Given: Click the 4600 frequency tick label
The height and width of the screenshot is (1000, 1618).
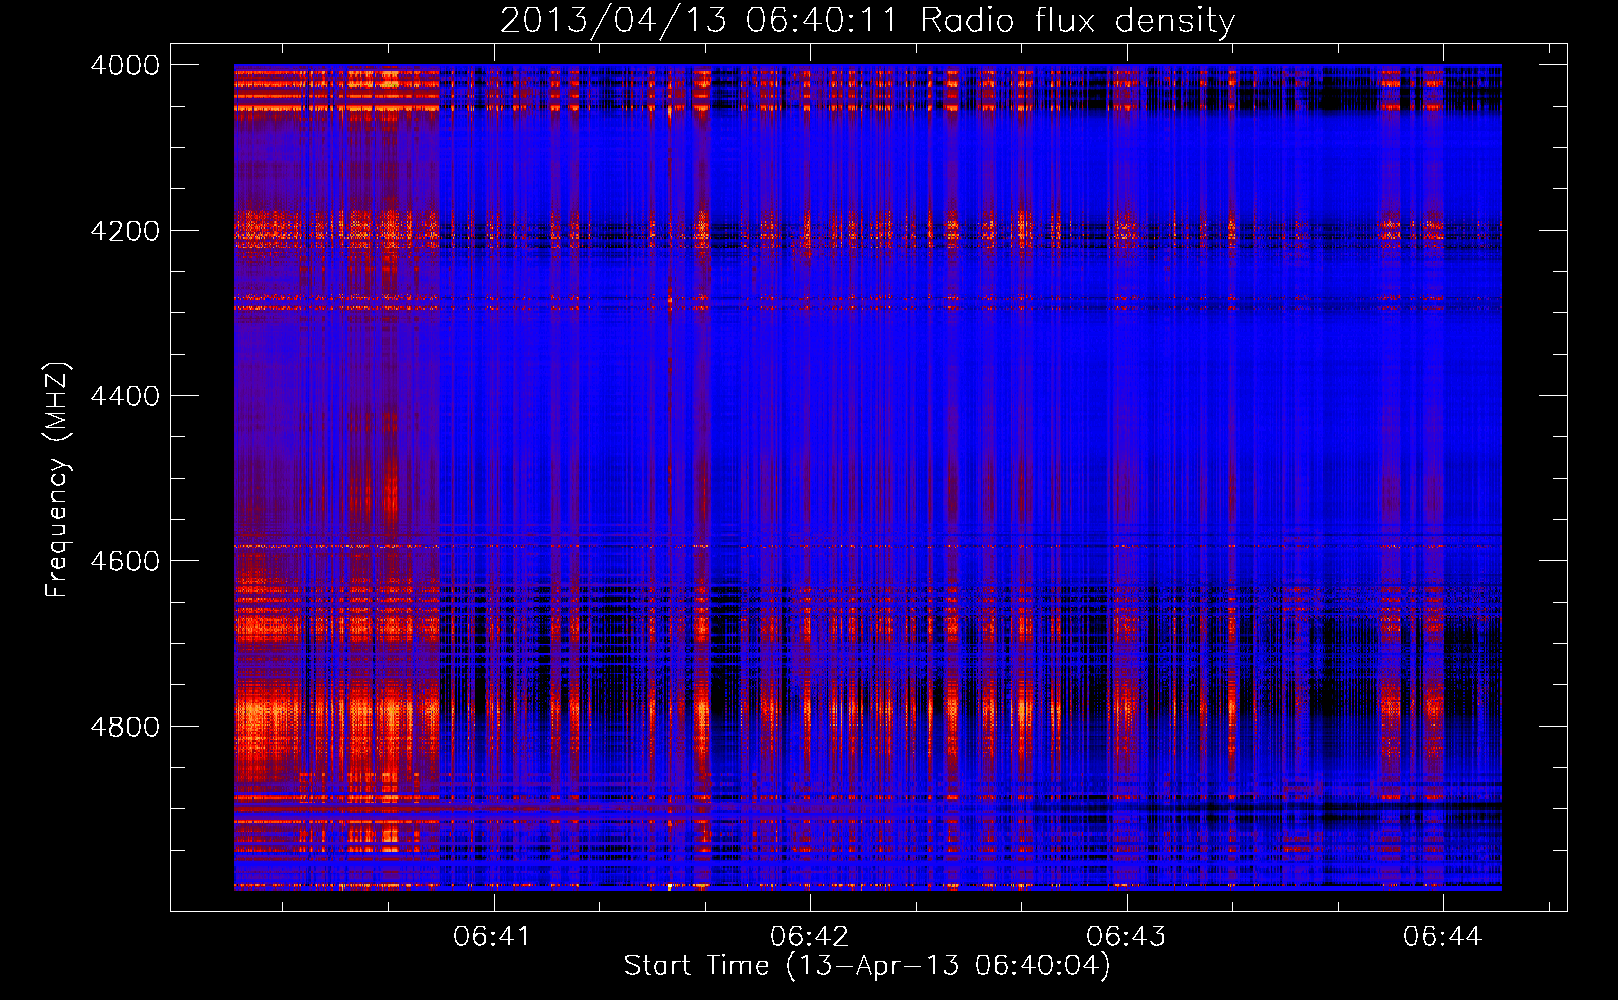Looking at the screenshot, I should [x=125, y=561].
